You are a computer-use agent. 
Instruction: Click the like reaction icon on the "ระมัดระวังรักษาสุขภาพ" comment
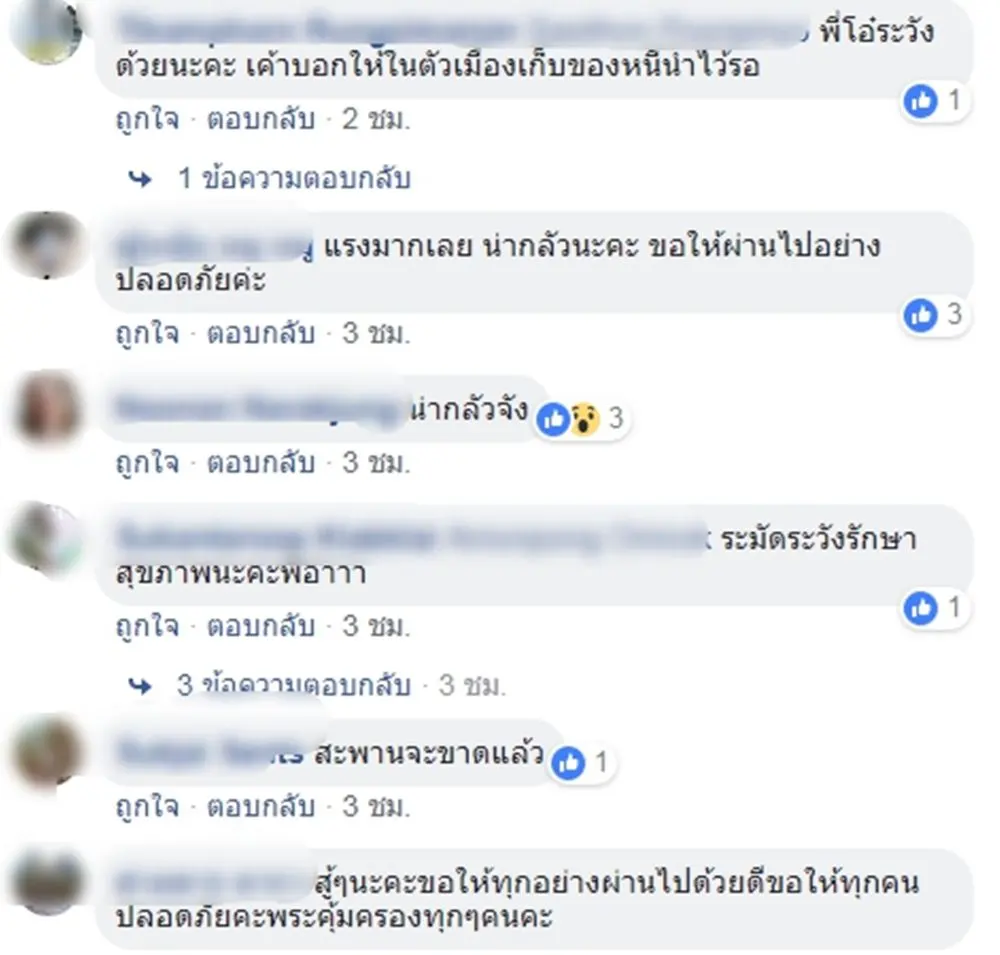coord(920,608)
